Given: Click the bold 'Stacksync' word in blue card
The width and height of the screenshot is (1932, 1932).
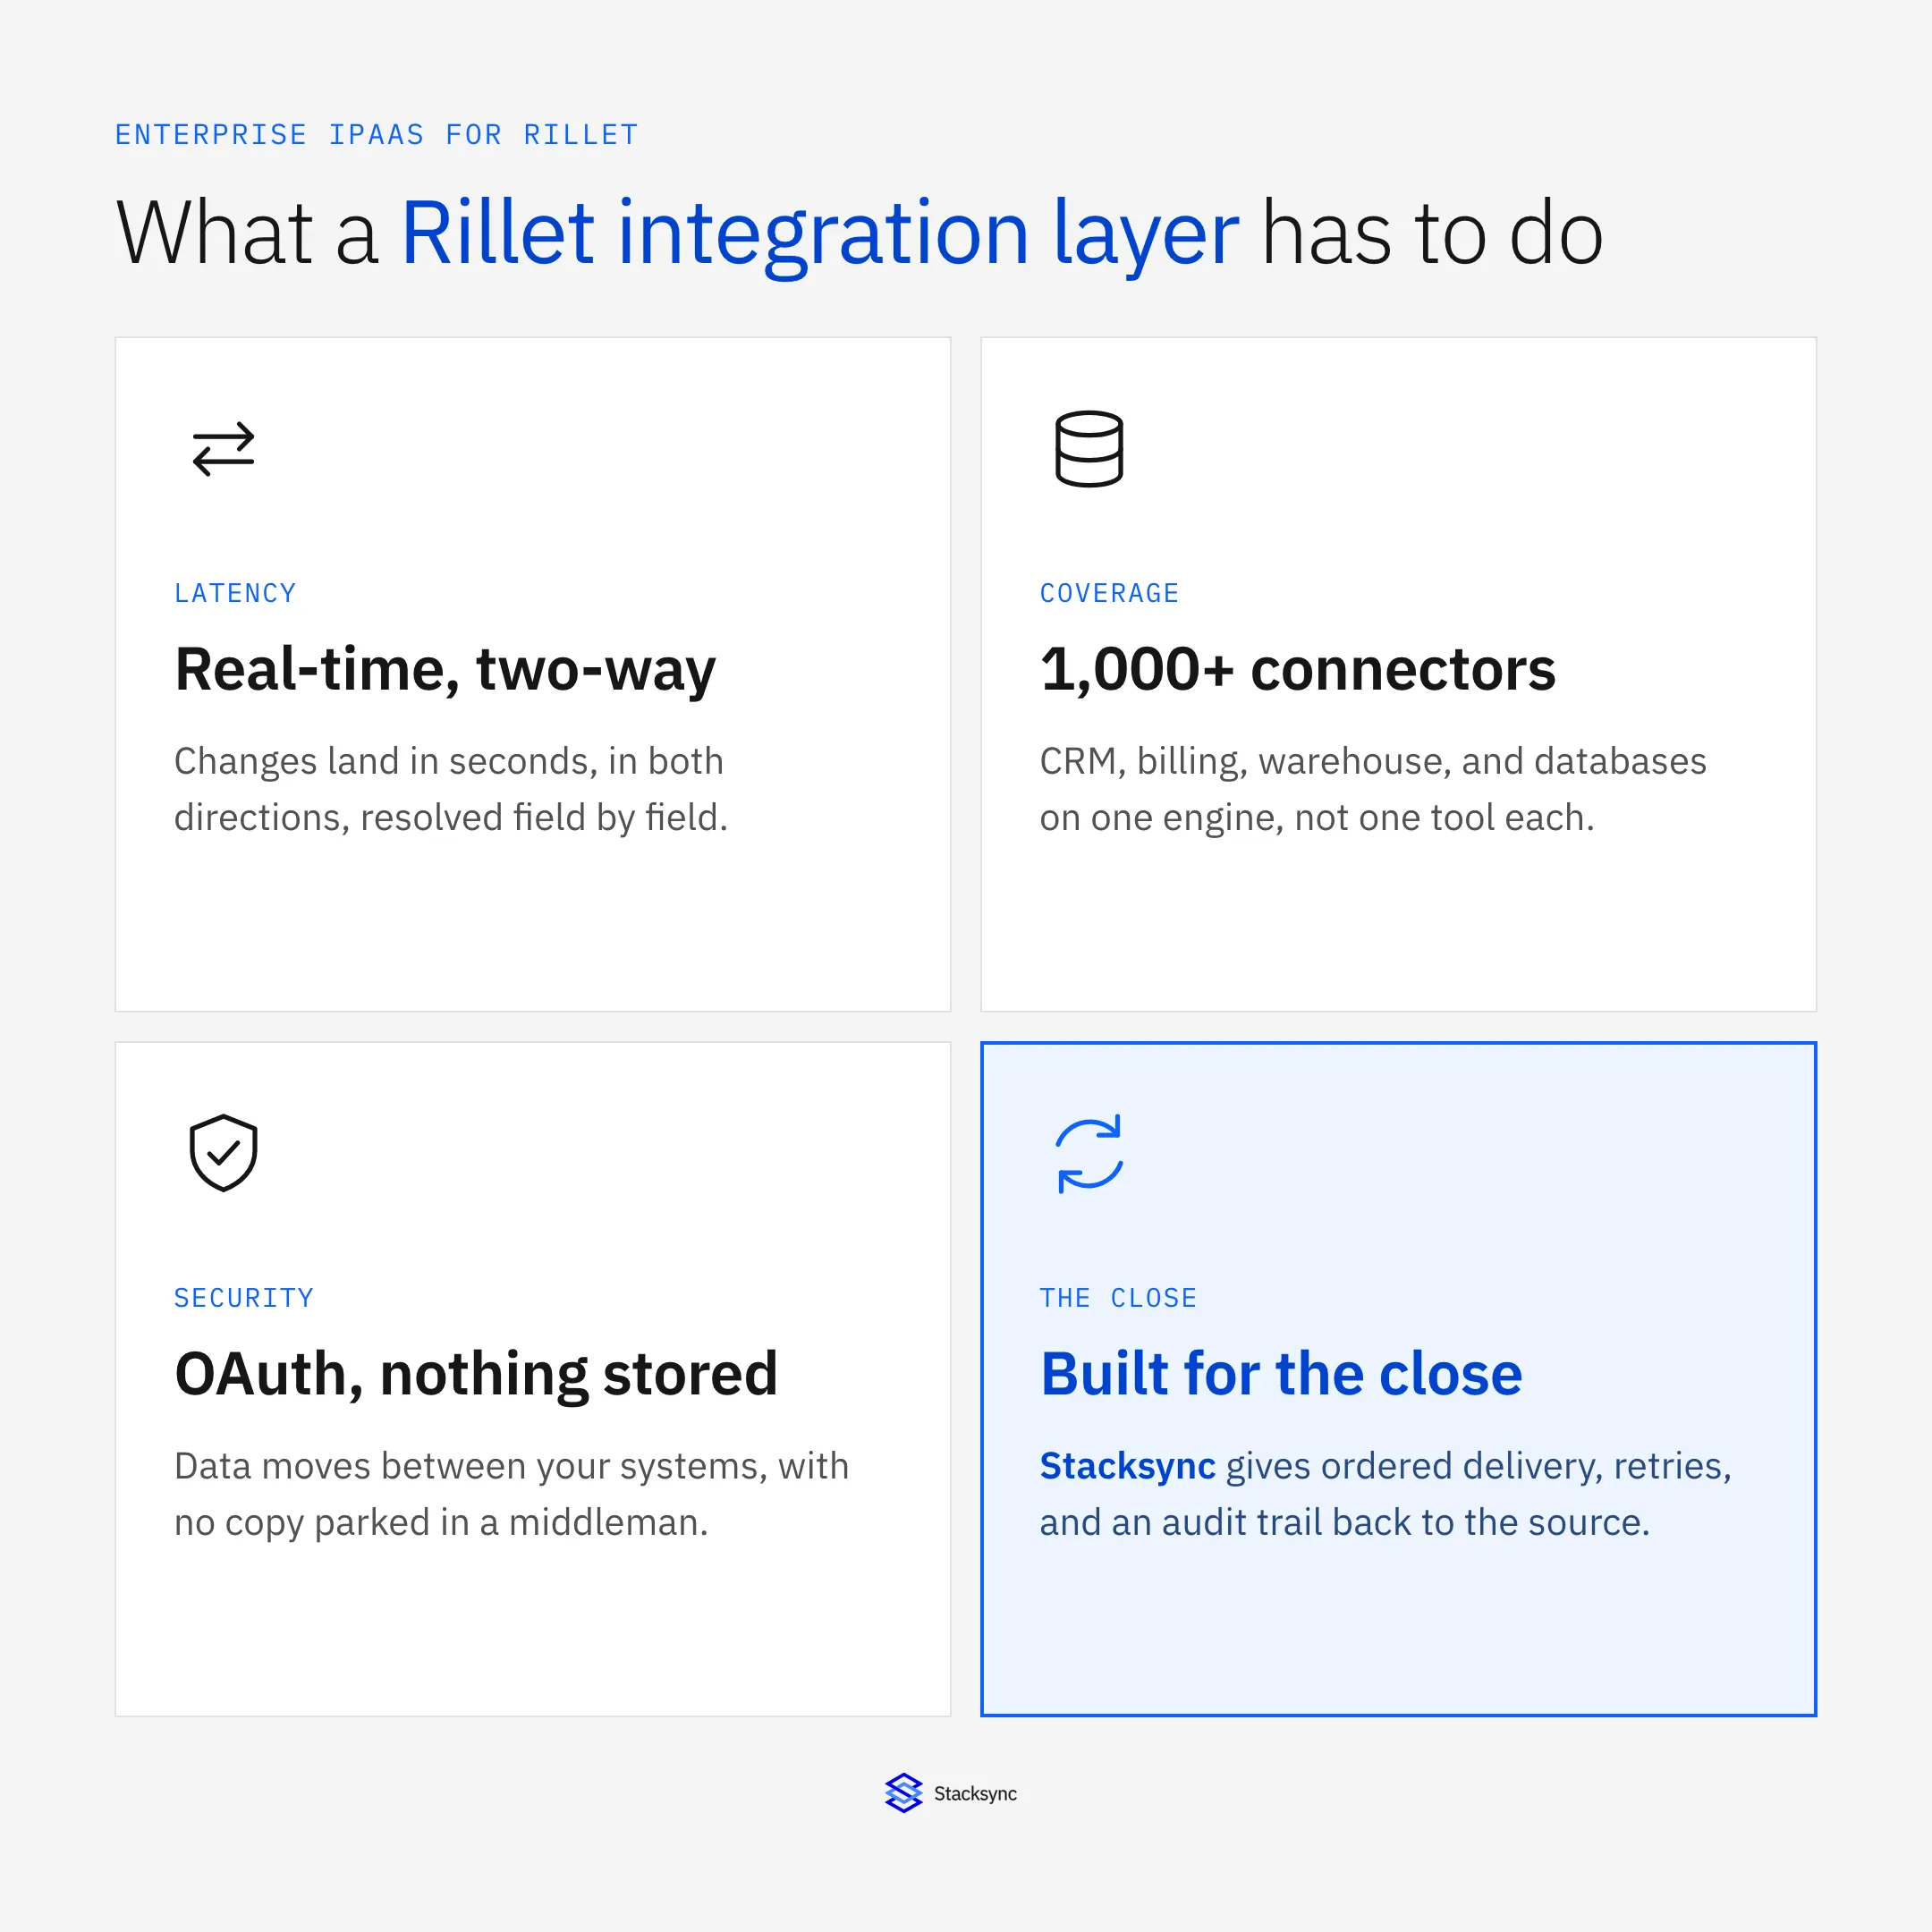Looking at the screenshot, I should 1127,1466.
